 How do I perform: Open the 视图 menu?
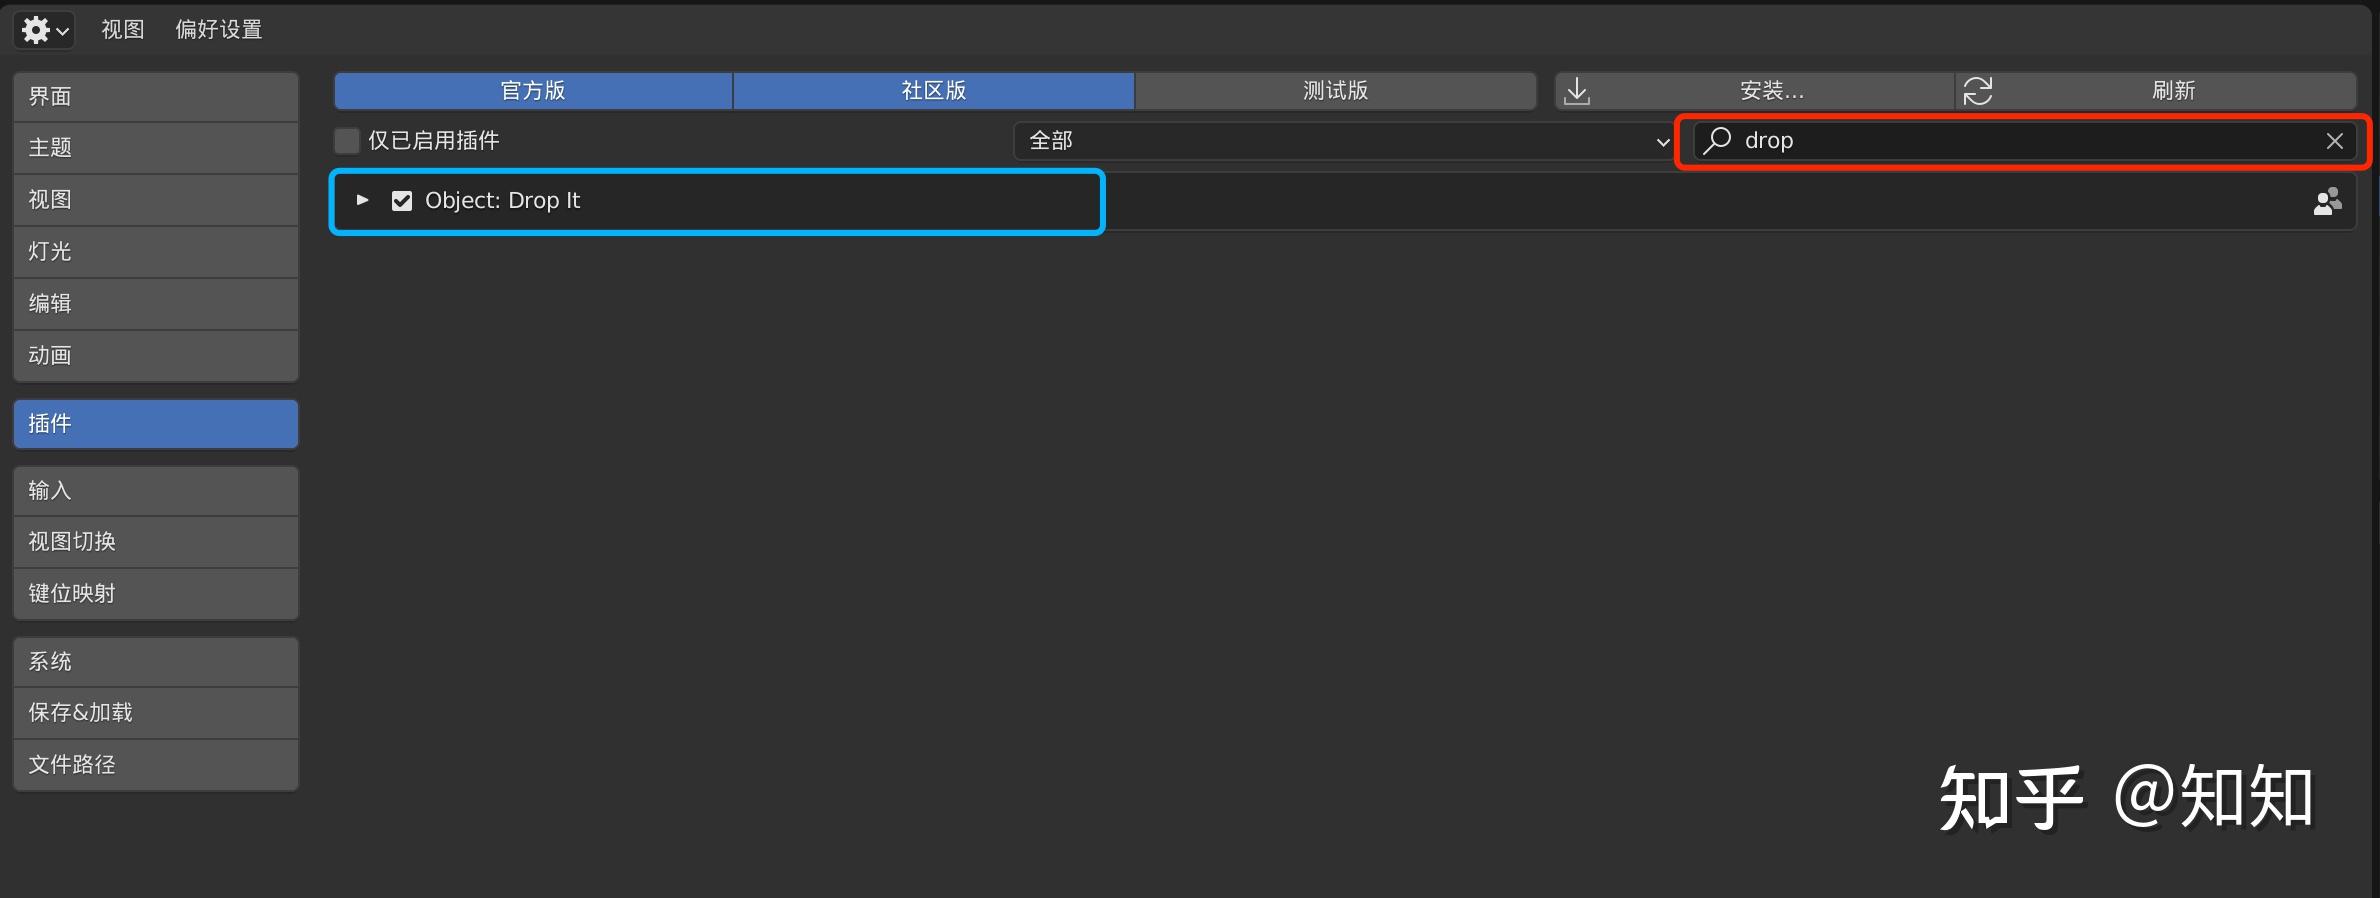click(123, 30)
